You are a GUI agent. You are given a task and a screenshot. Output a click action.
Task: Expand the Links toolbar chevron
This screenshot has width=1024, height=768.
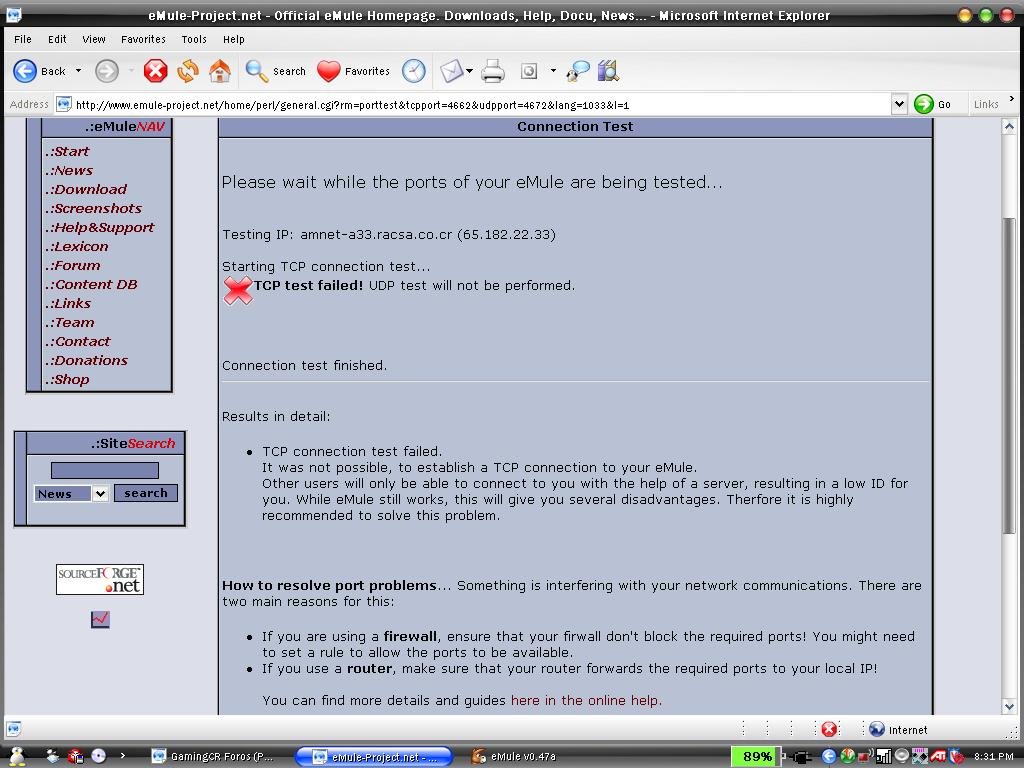[1012, 99]
